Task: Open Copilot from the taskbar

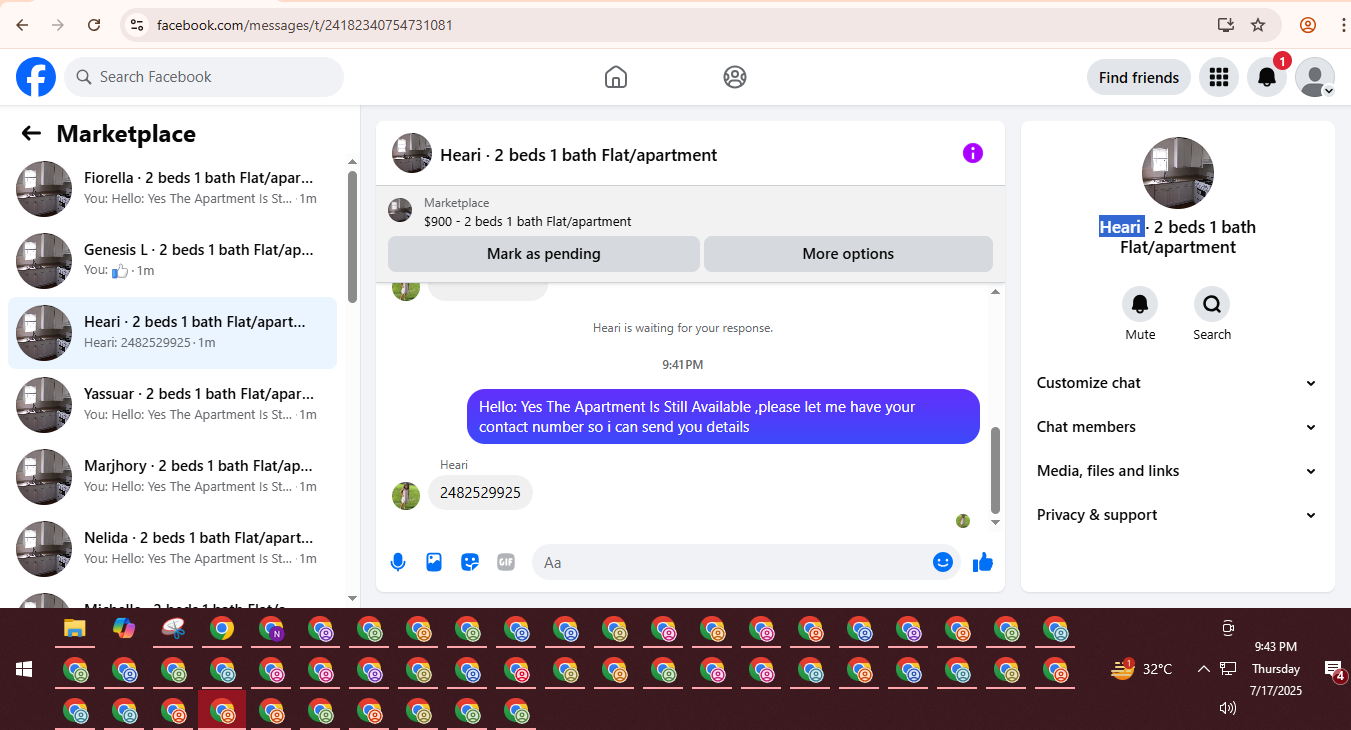Action: [124, 628]
